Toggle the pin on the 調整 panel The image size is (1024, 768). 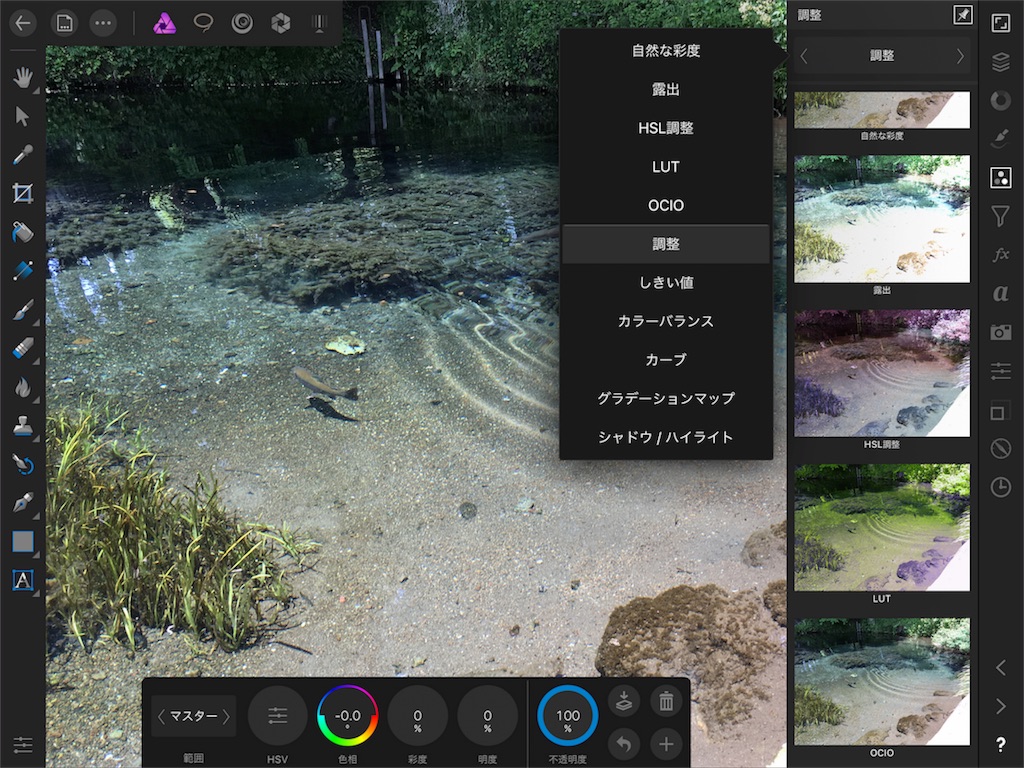963,15
